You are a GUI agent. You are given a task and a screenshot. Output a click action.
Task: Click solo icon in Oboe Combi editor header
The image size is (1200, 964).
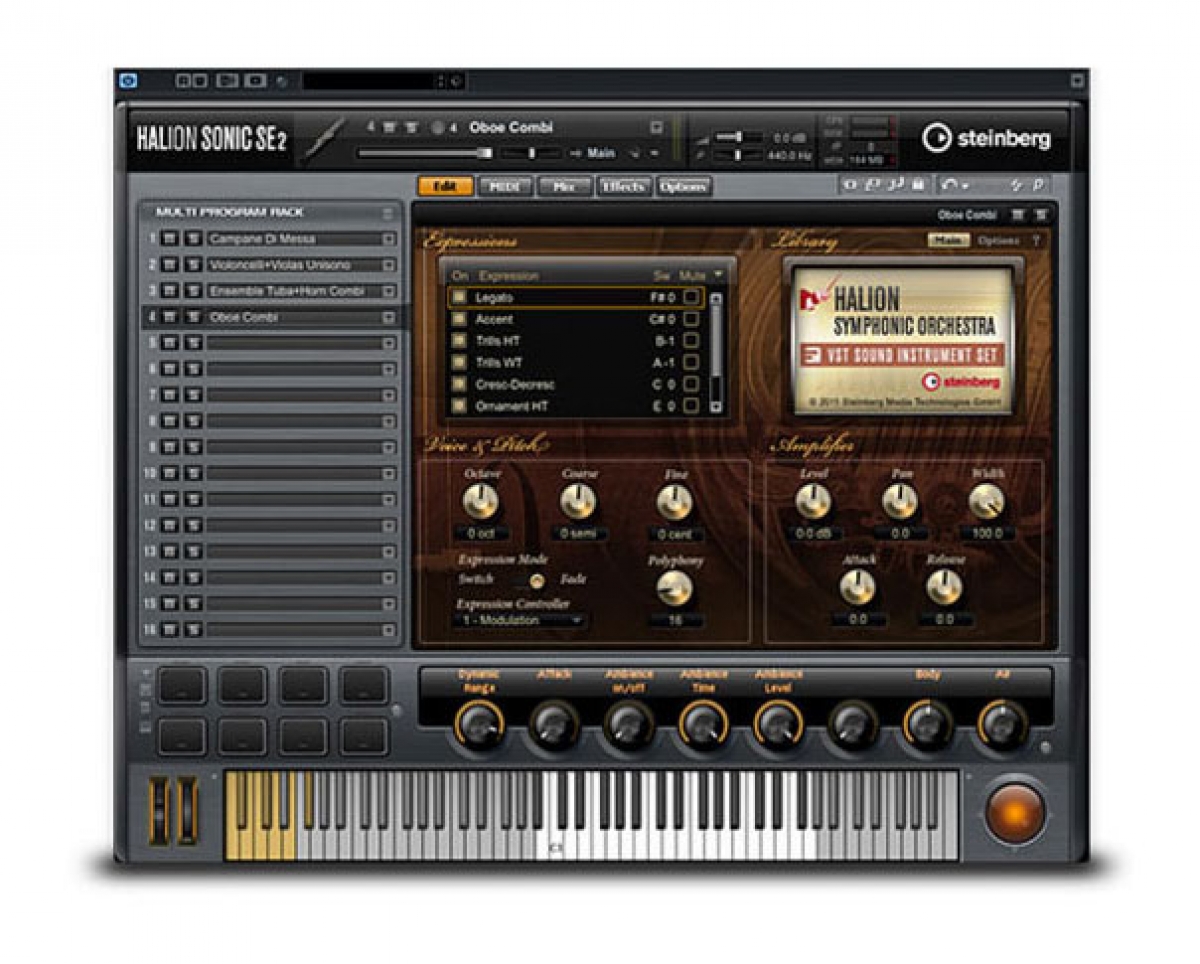1041,214
